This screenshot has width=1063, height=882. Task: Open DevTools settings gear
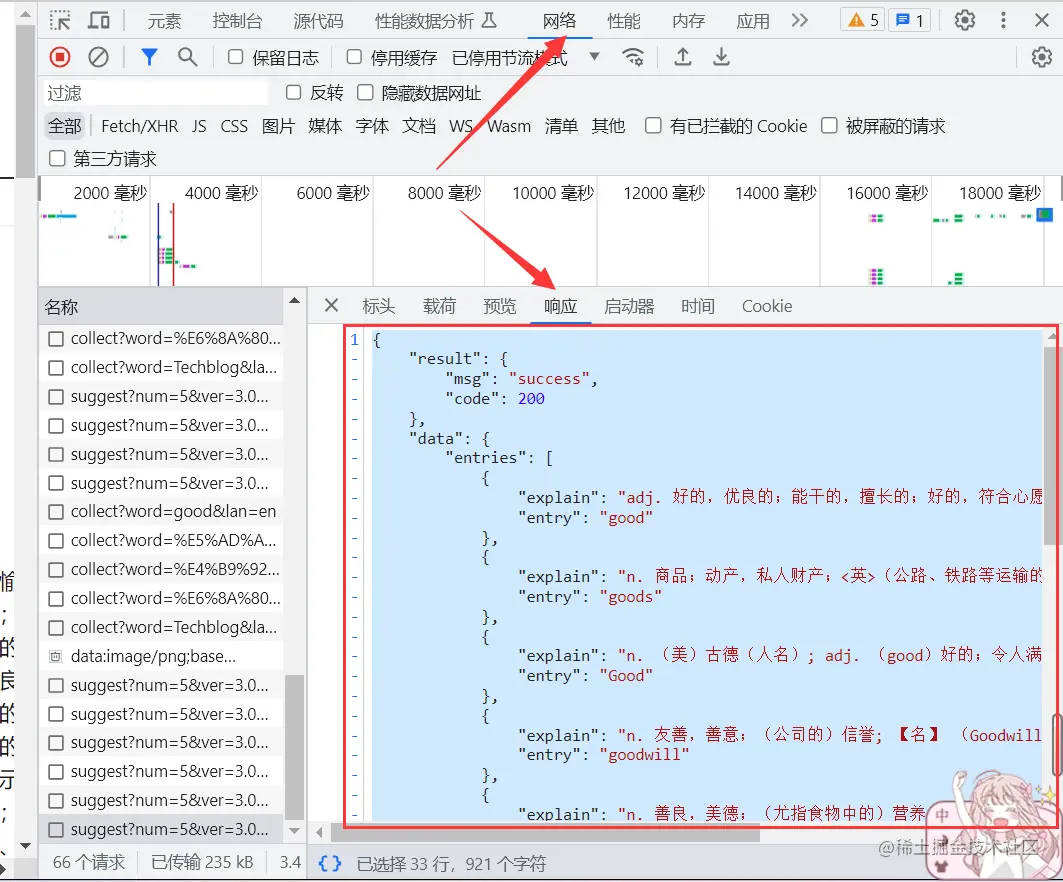pos(965,20)
